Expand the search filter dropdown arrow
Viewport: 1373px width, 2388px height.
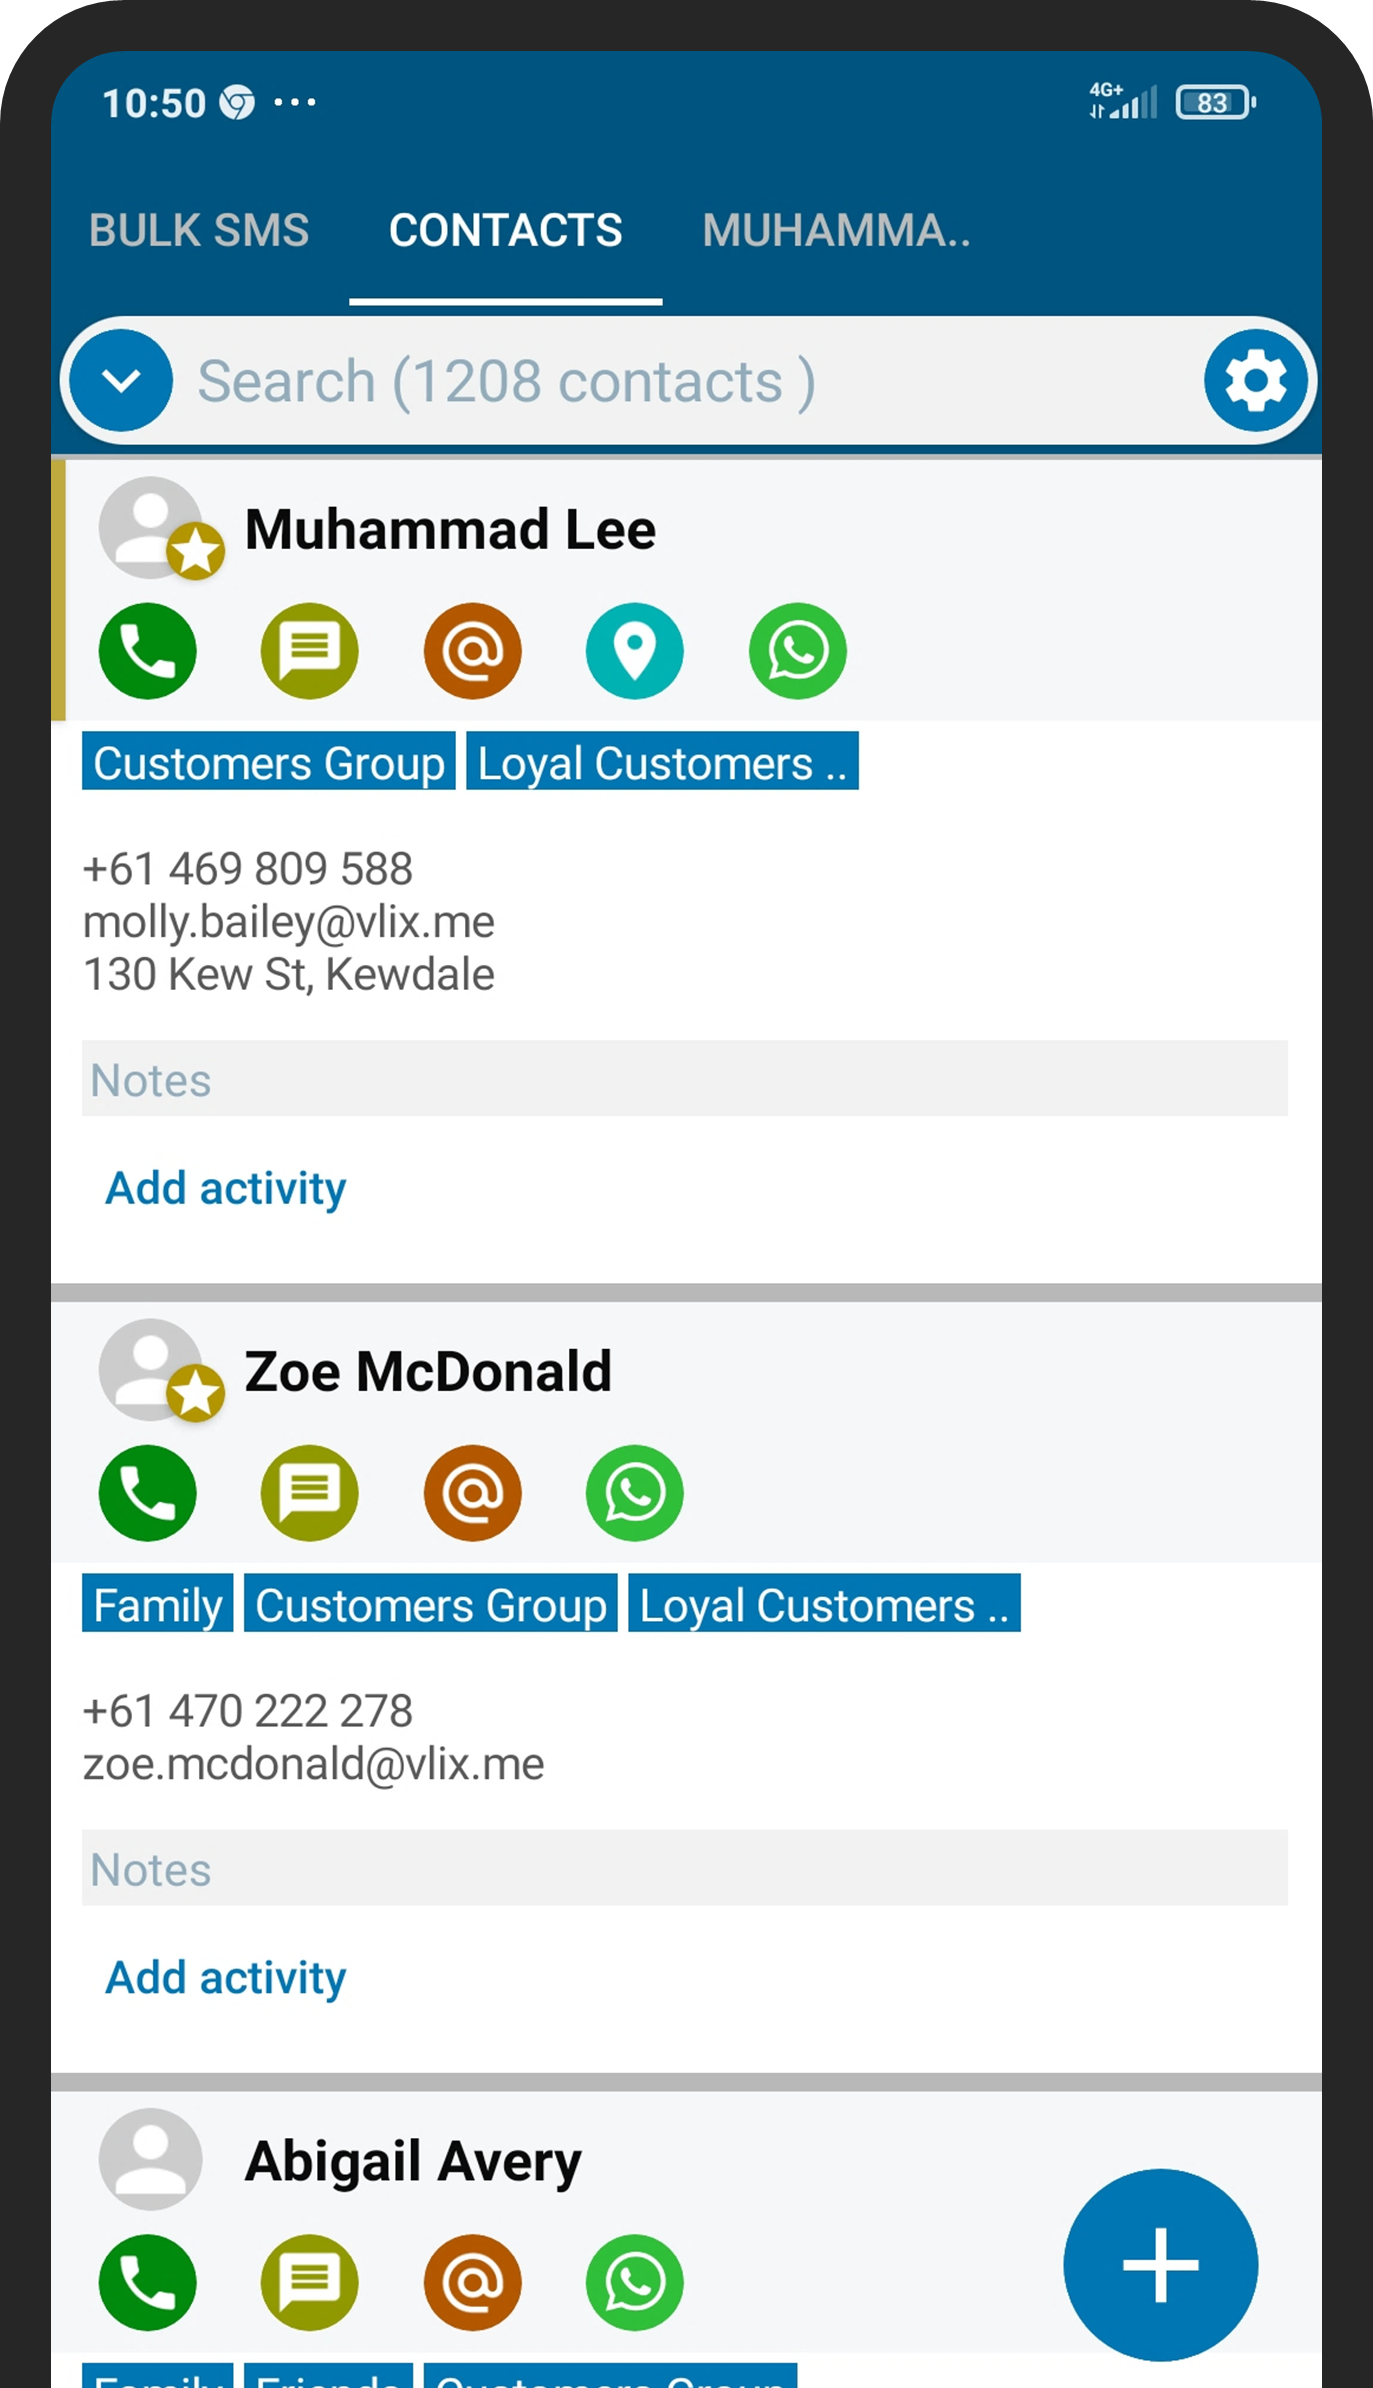pos(121,381)
